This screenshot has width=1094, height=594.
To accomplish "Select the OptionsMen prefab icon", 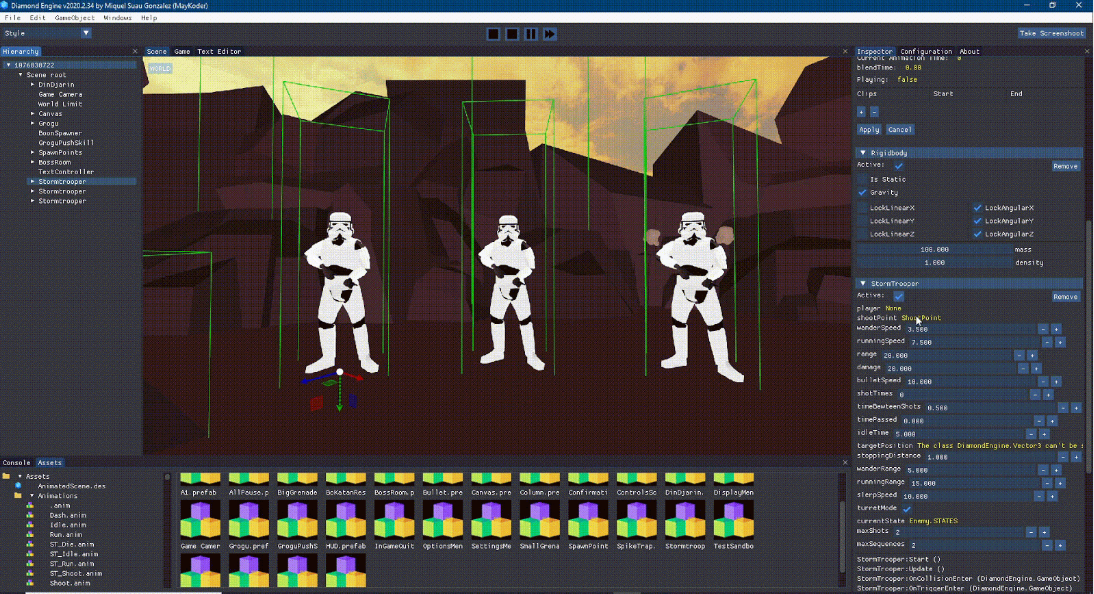I will click(x=443, y=520).
